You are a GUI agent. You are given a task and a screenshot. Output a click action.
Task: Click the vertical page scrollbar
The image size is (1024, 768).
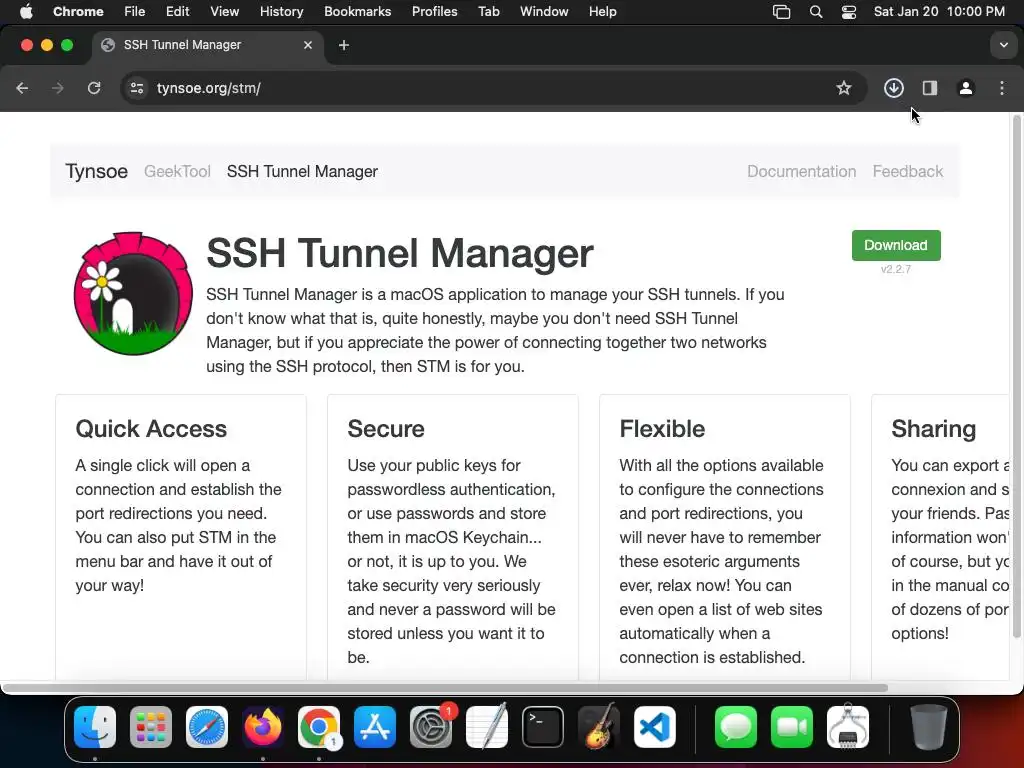coord(1016,377)
